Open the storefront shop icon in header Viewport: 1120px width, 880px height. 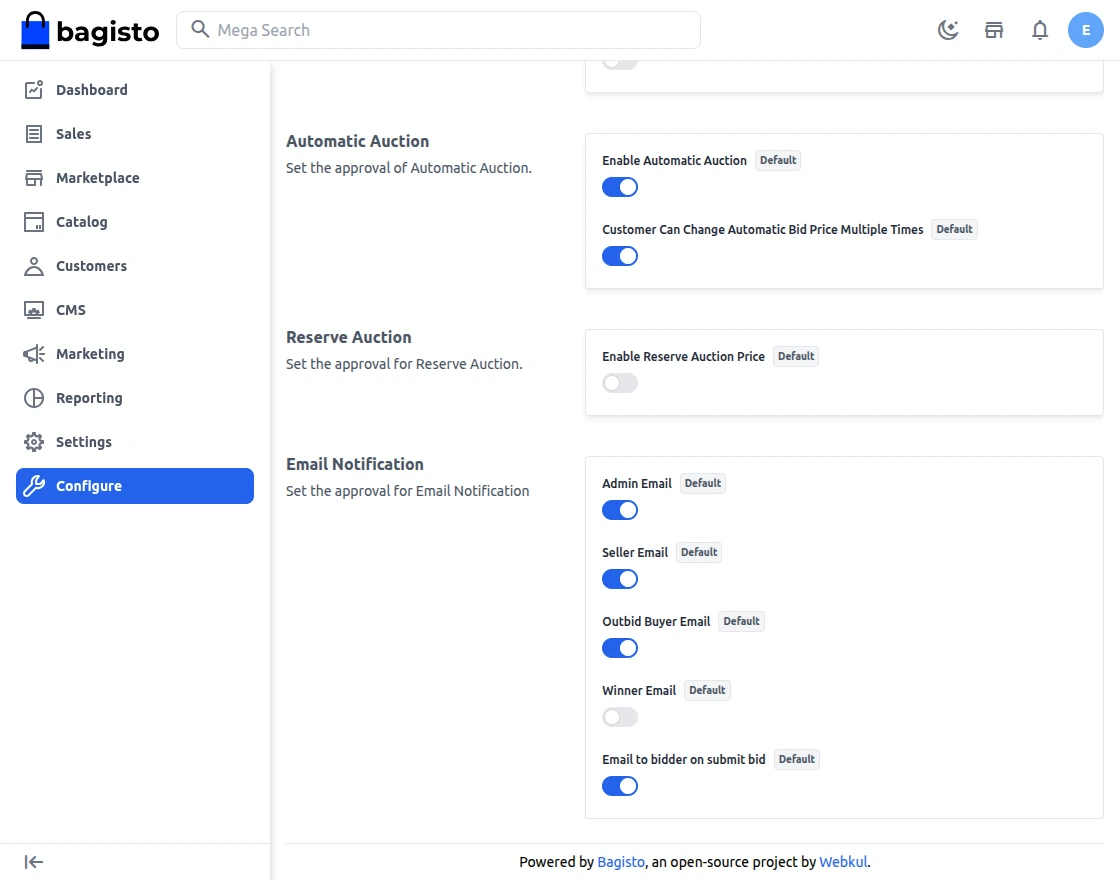[x=994, y=30]
